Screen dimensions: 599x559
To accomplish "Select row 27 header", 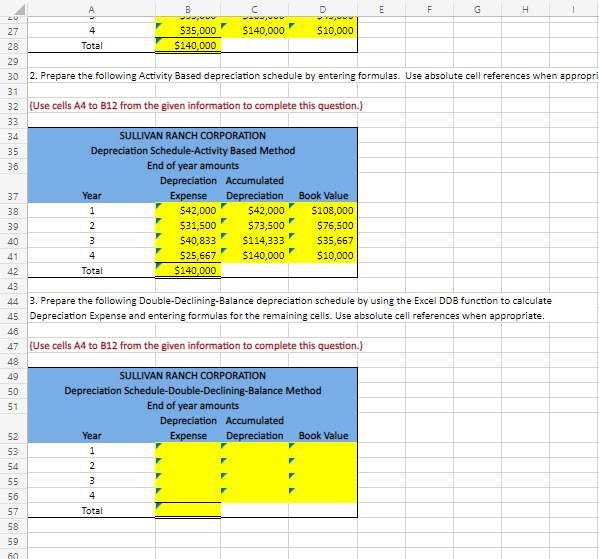I will 13,31.
